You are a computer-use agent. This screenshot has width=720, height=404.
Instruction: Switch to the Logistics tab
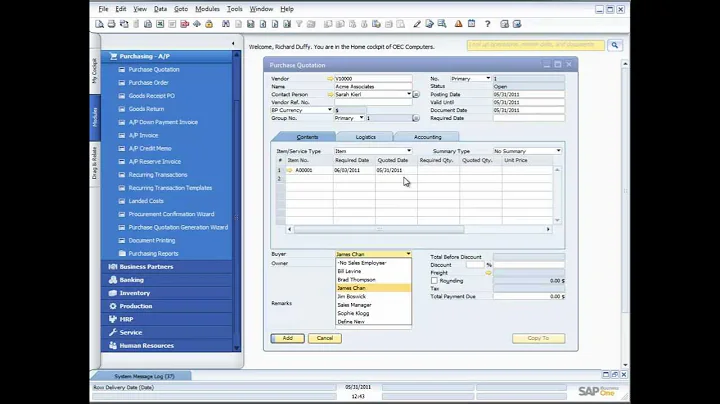point(366,137)
